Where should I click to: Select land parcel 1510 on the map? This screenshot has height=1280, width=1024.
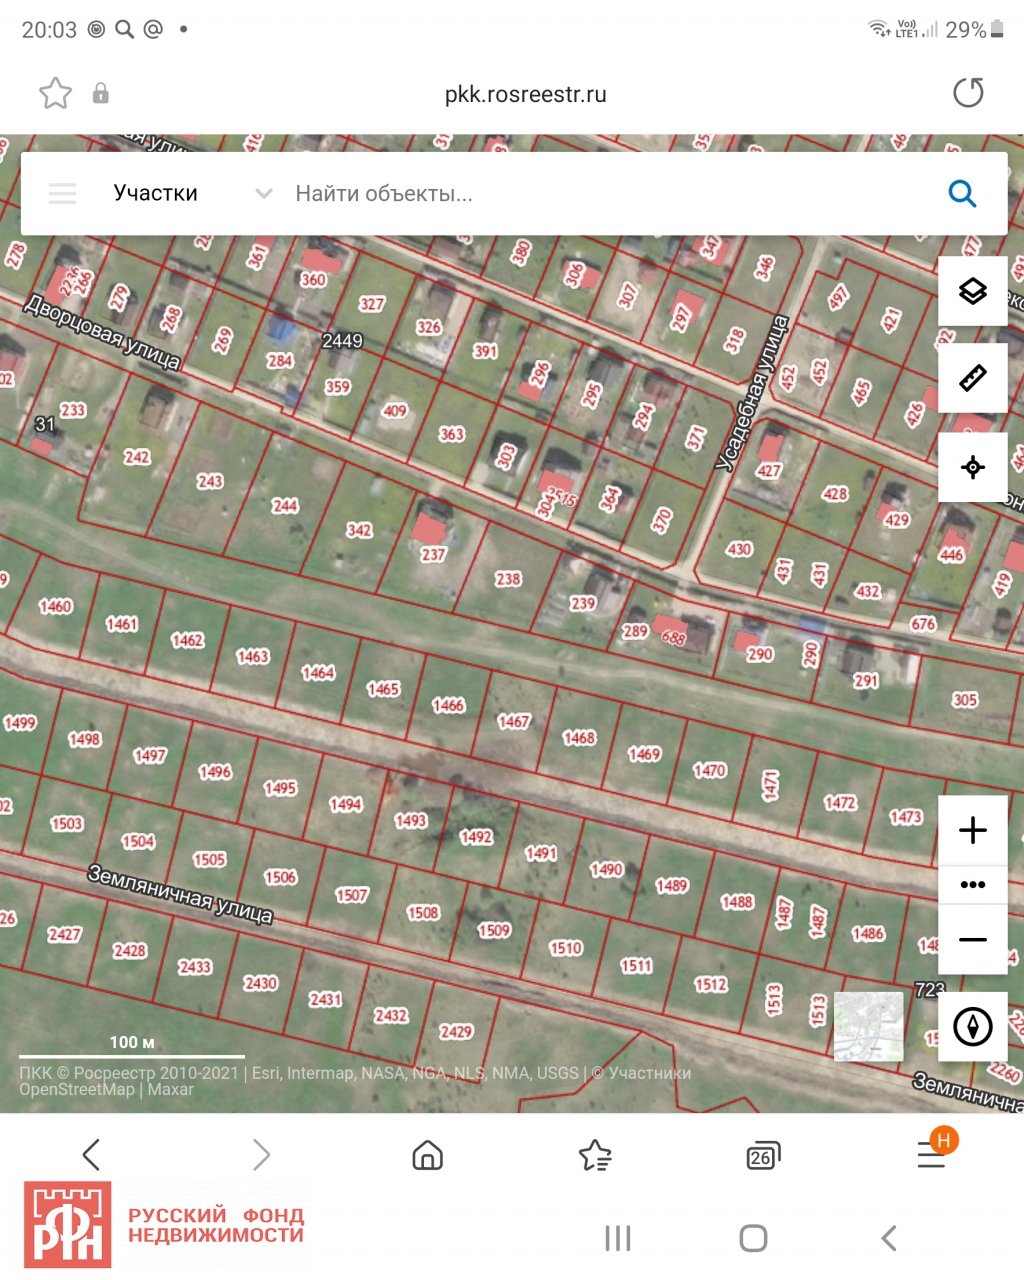click(566, 947)
